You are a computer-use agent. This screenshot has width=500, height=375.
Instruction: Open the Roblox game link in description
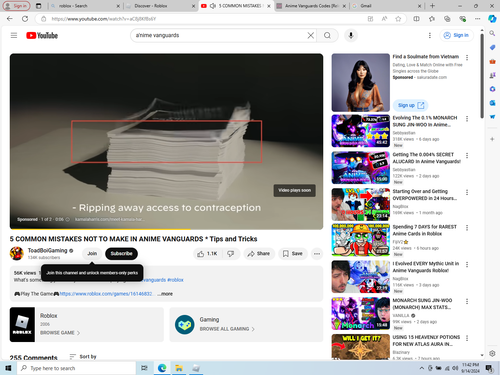point(106,294)
